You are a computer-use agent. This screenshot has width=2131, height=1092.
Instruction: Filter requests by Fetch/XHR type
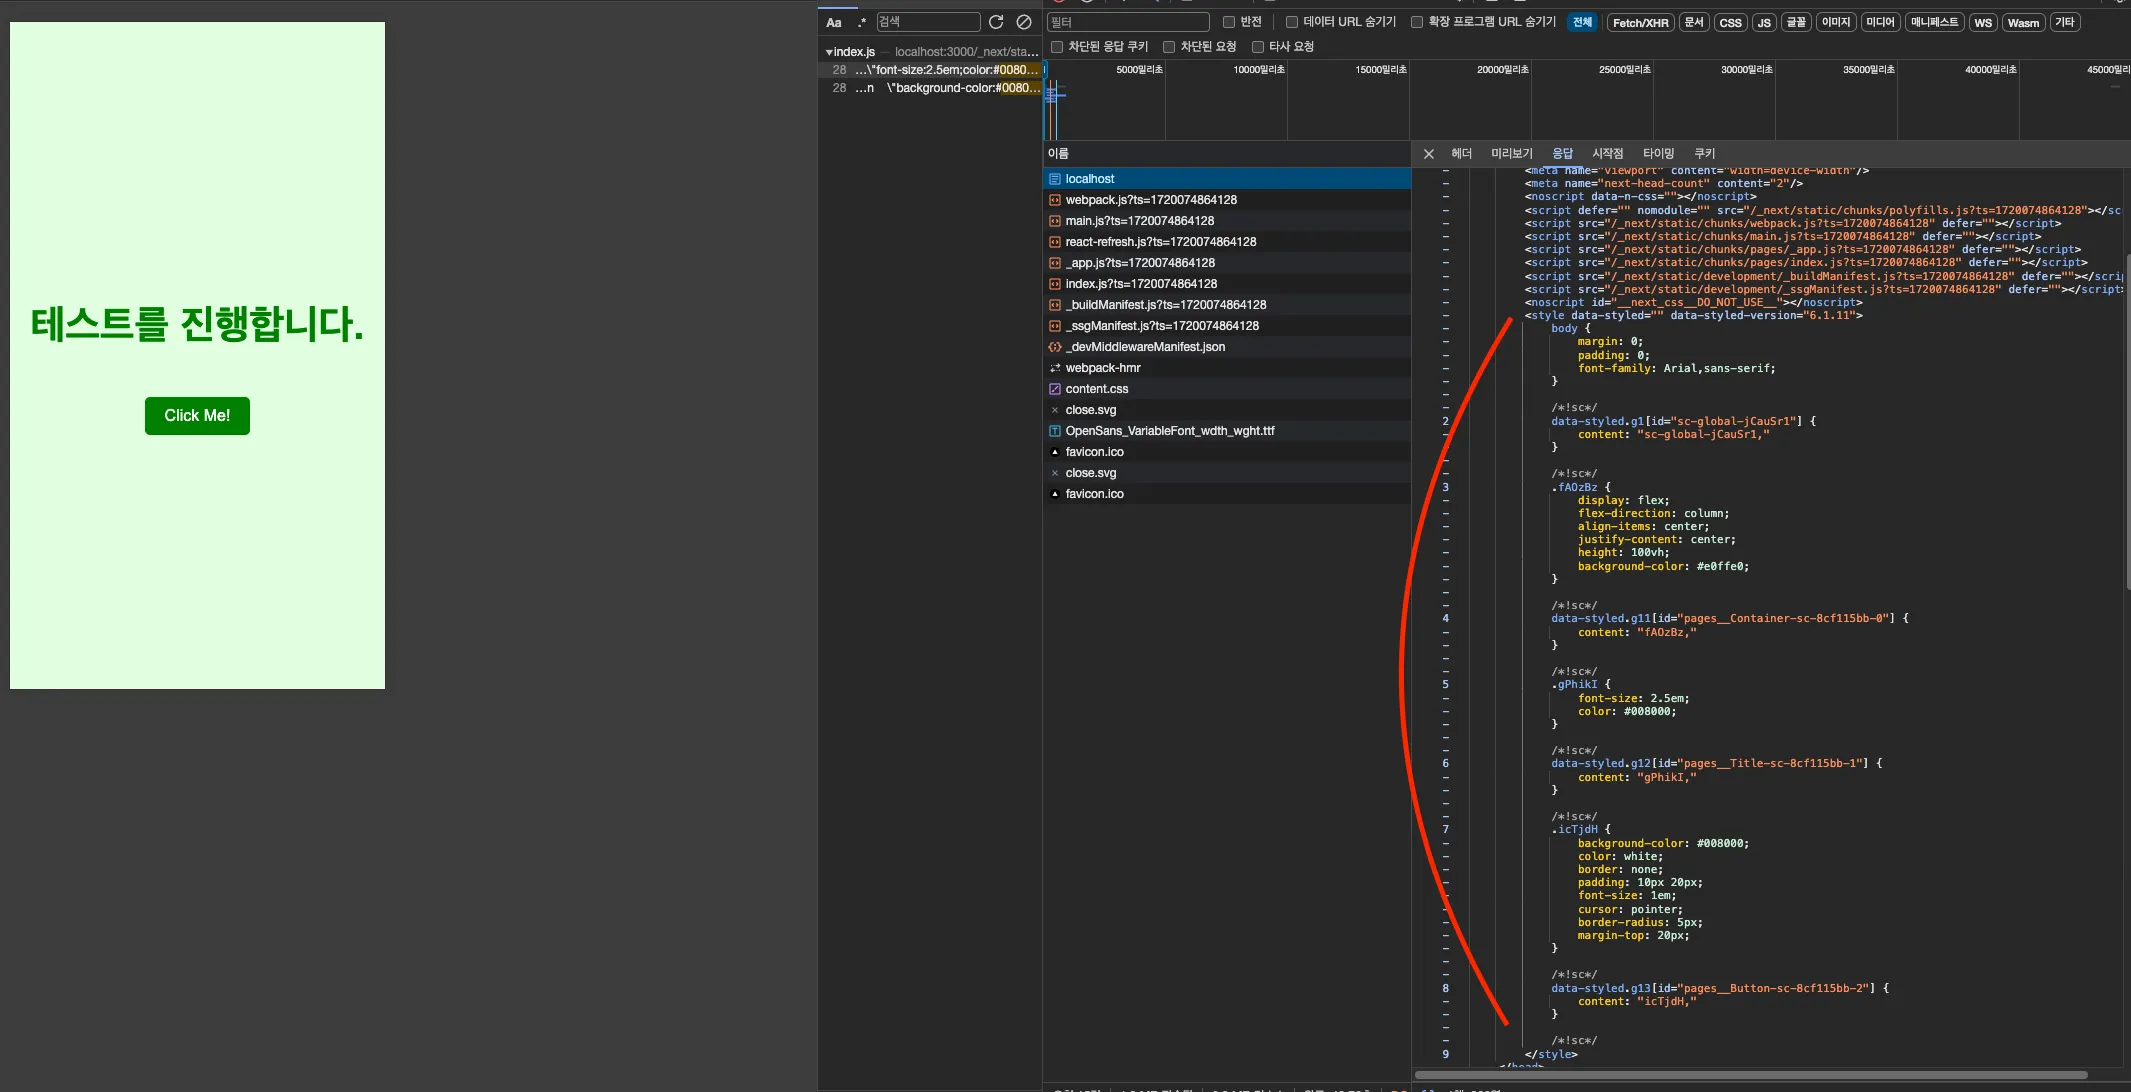1640,23
